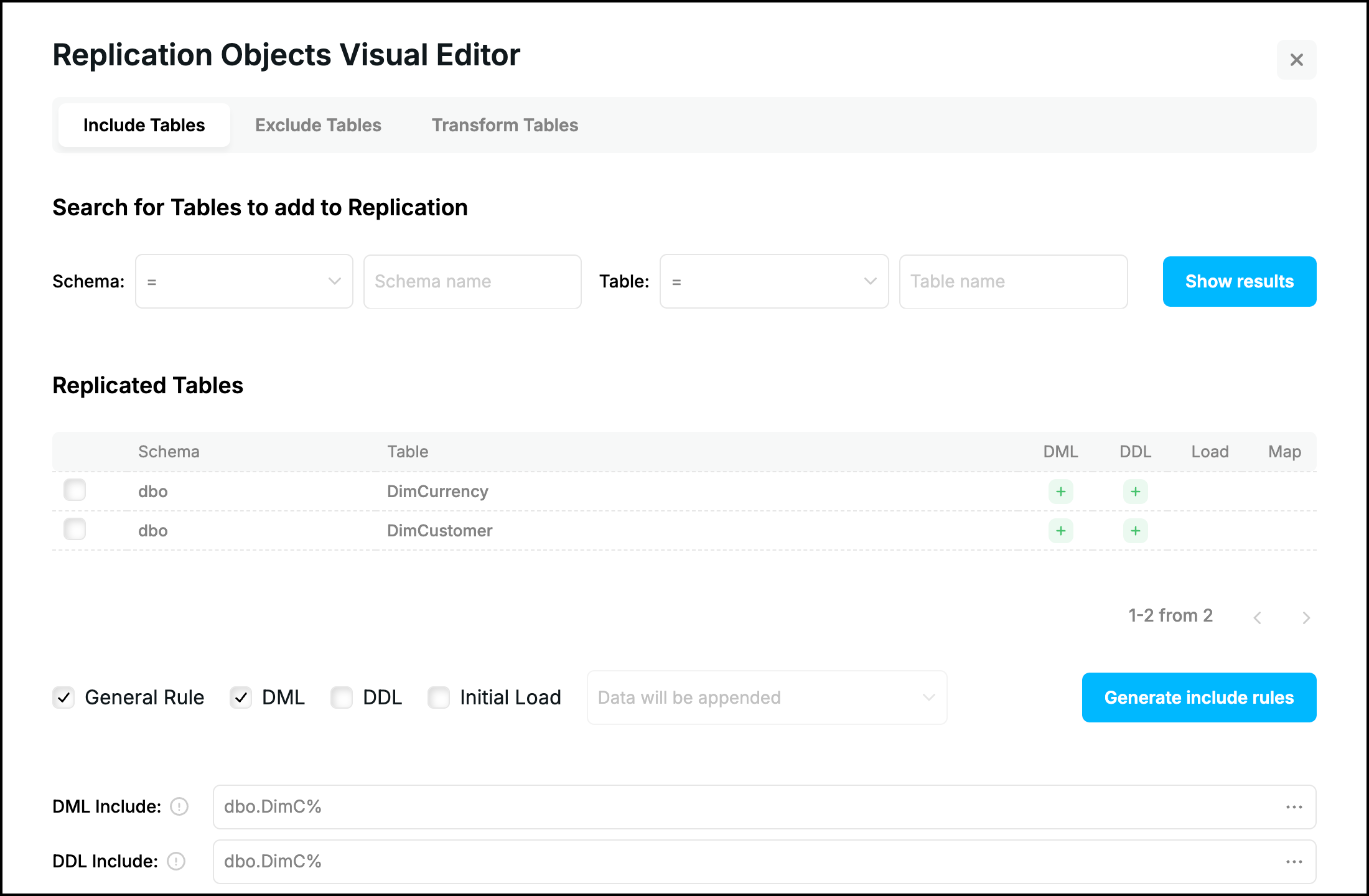Click the dbo schema cell for DimCustomer
Image resolution: width=1369 pixels, height=896 pixels.
[153, 531]
